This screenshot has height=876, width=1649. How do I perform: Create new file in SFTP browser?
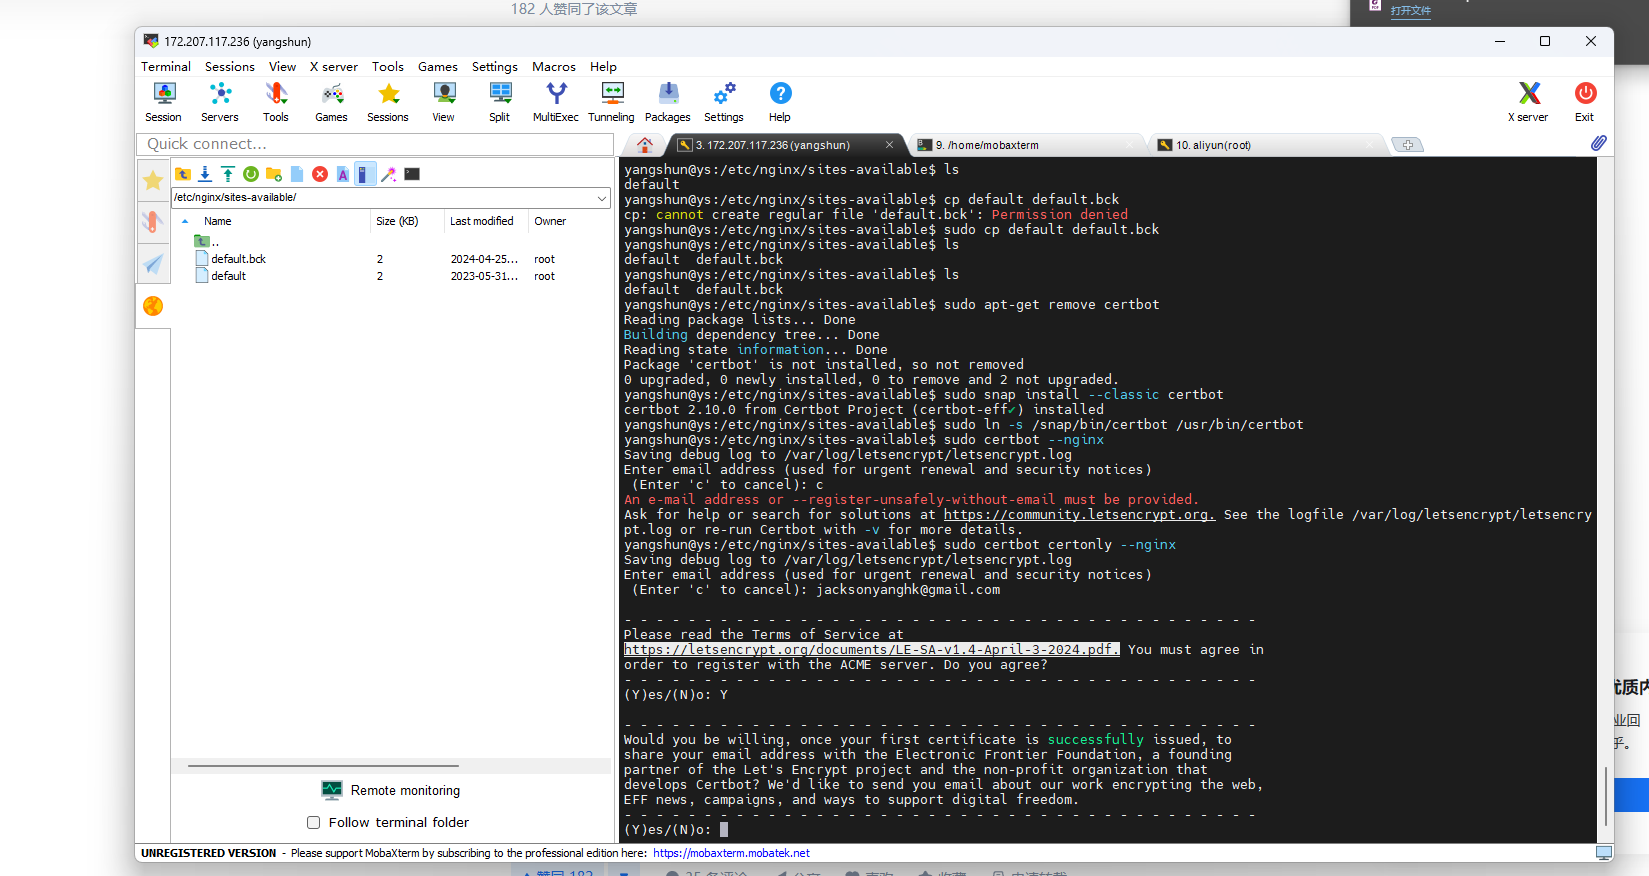[297, 174]
